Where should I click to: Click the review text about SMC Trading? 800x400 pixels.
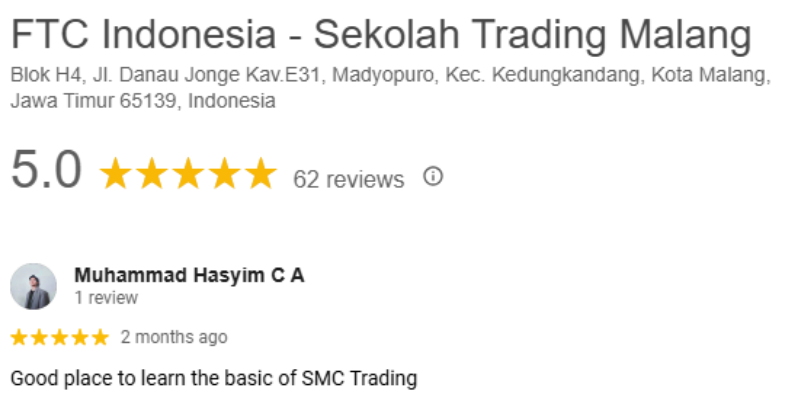213,379
